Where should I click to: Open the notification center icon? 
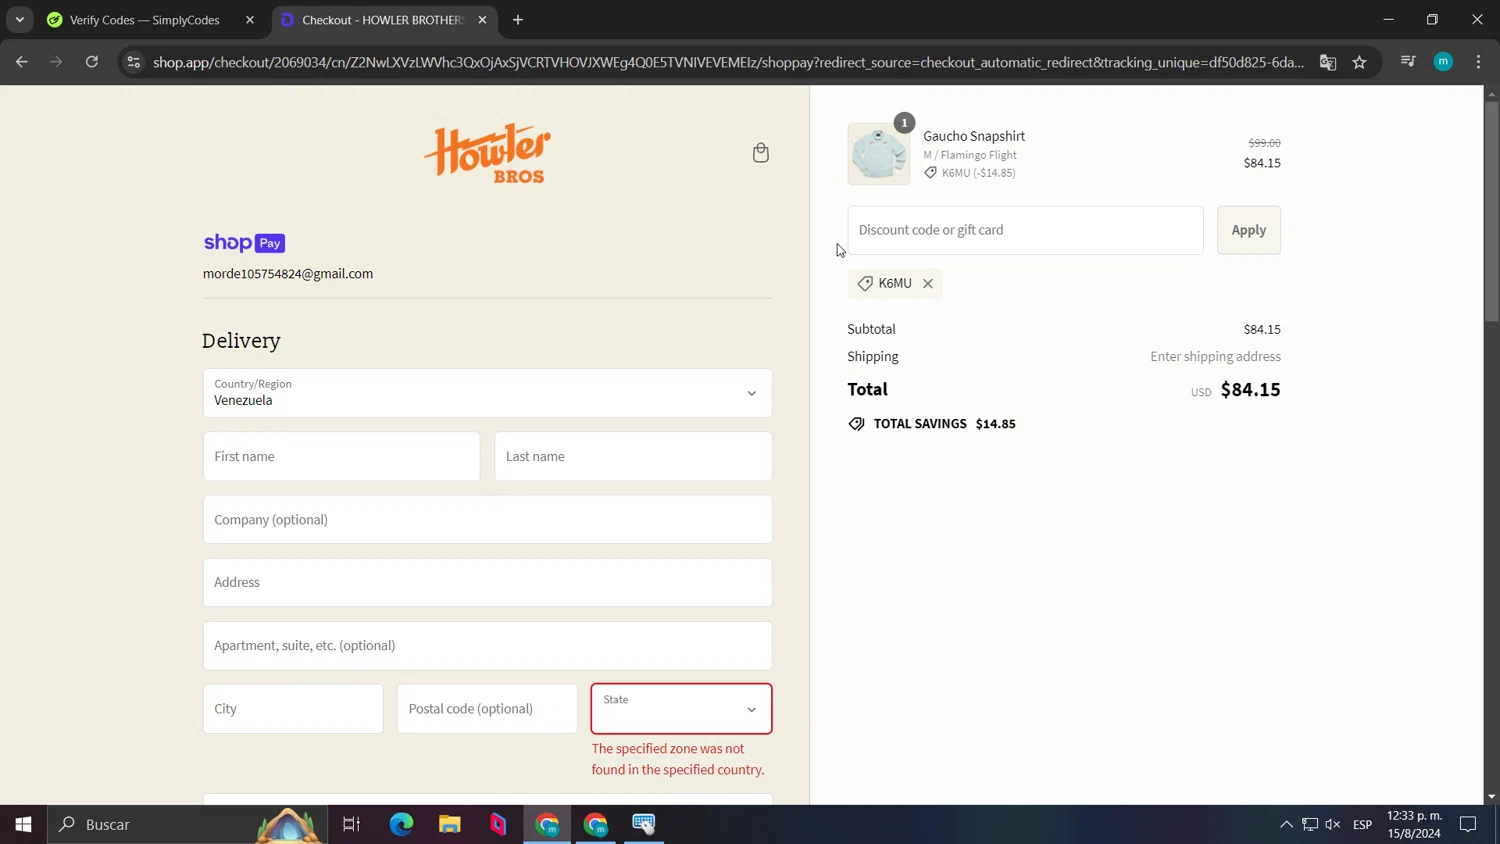click(x=1468, y=825)
